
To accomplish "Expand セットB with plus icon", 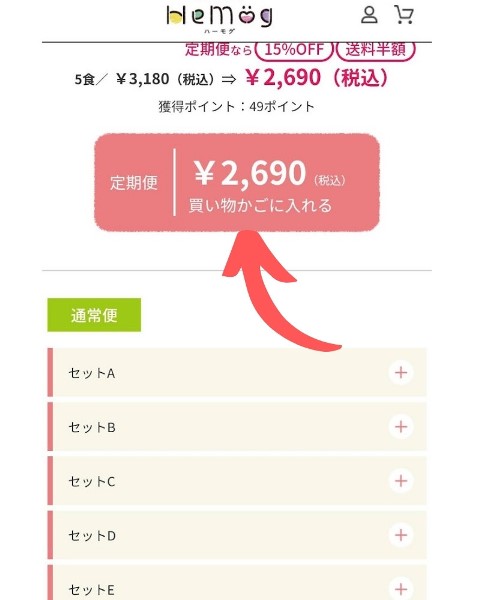I will point(401,427).
